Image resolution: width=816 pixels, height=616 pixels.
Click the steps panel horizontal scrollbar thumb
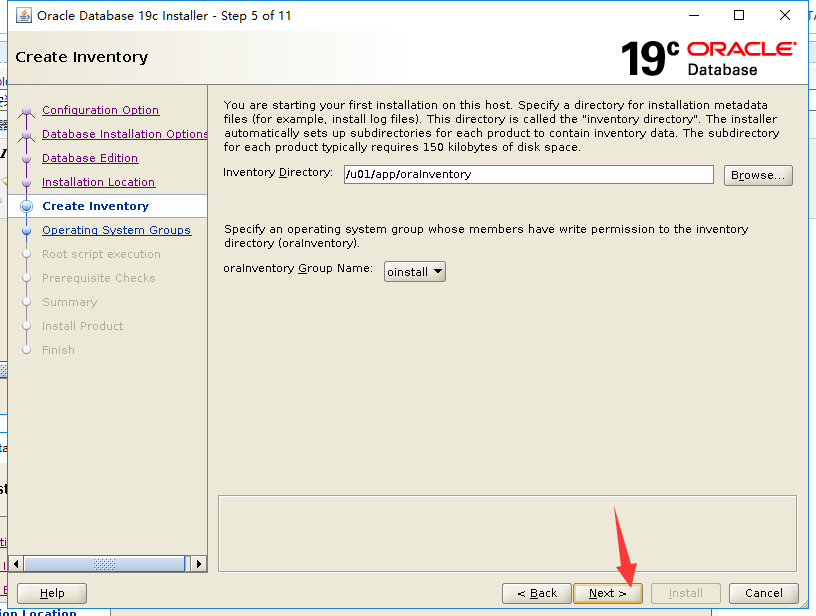[x=104, y=564]
